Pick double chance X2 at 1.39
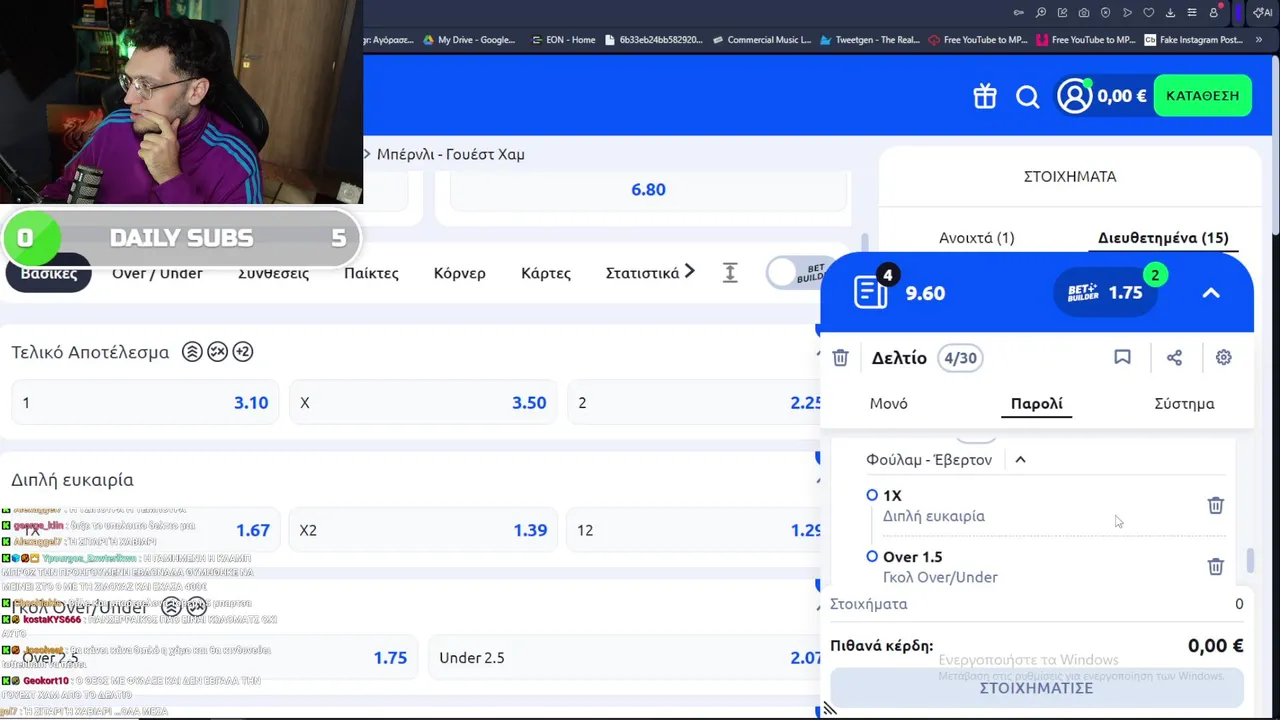Image resolution: width=1280 pixels, height=720 pixels. [423, 530]
